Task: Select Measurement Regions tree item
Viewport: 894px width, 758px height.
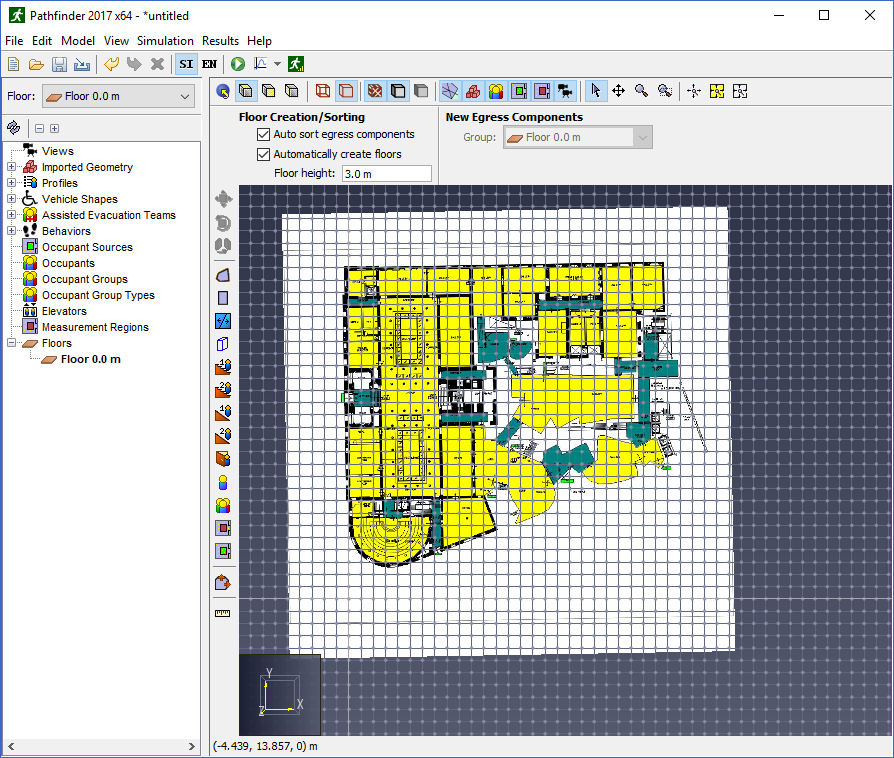Action: (95, 327)
